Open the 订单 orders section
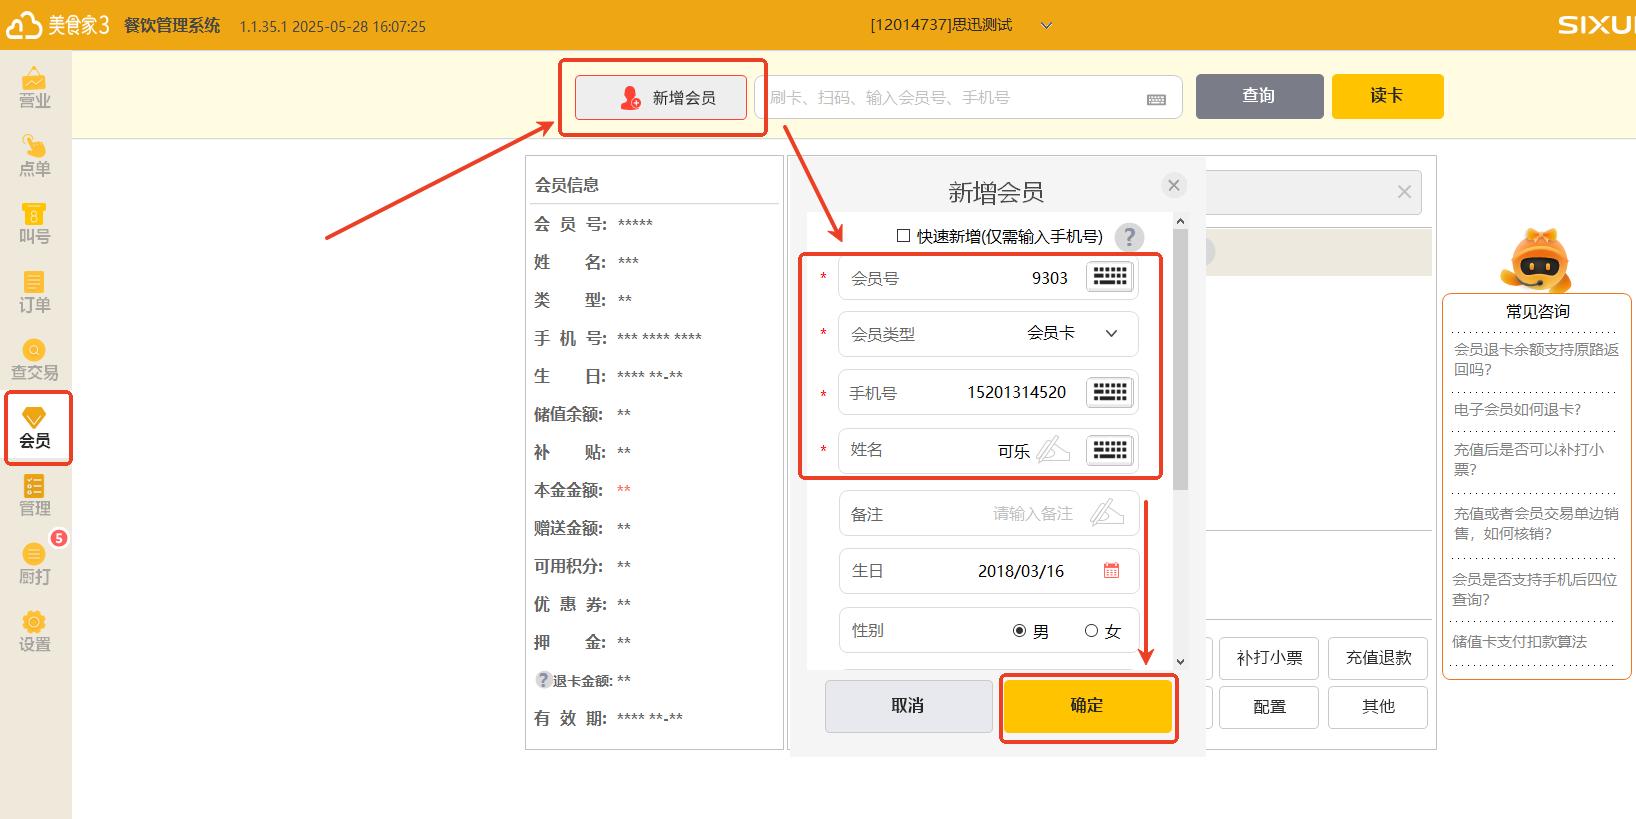The height and width of the screenshot is (819, 1636). point(35,293)
